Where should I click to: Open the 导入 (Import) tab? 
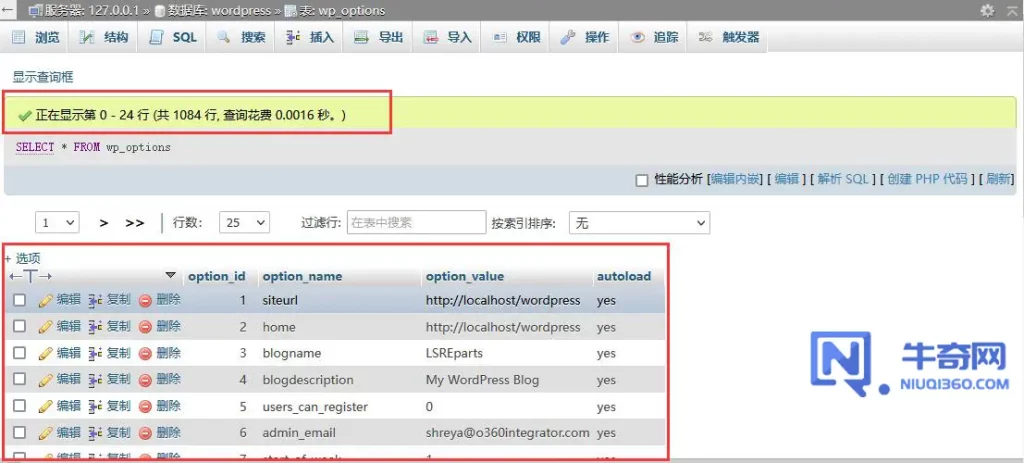click(447, 37)
